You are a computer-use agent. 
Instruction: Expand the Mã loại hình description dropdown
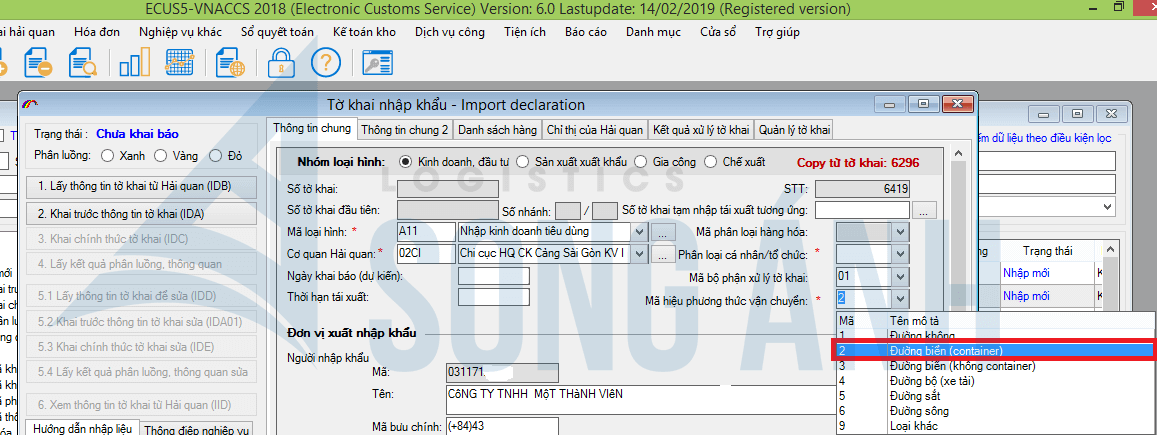(638, 231)
